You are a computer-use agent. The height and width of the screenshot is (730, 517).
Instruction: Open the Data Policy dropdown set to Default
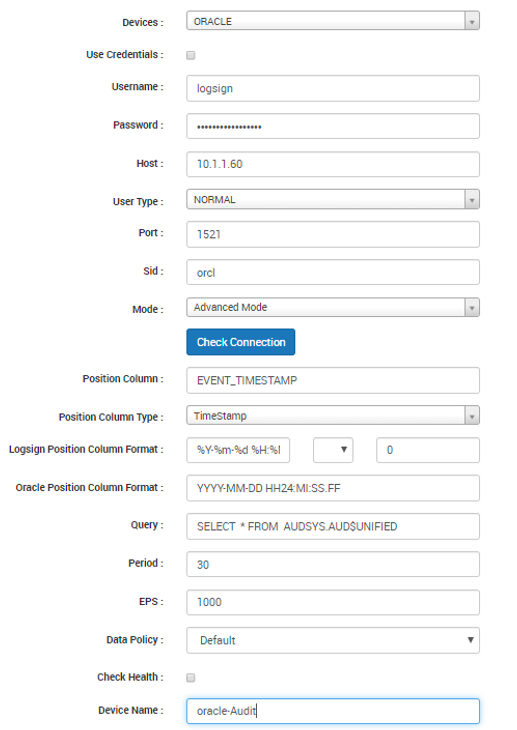pos(333,640)
